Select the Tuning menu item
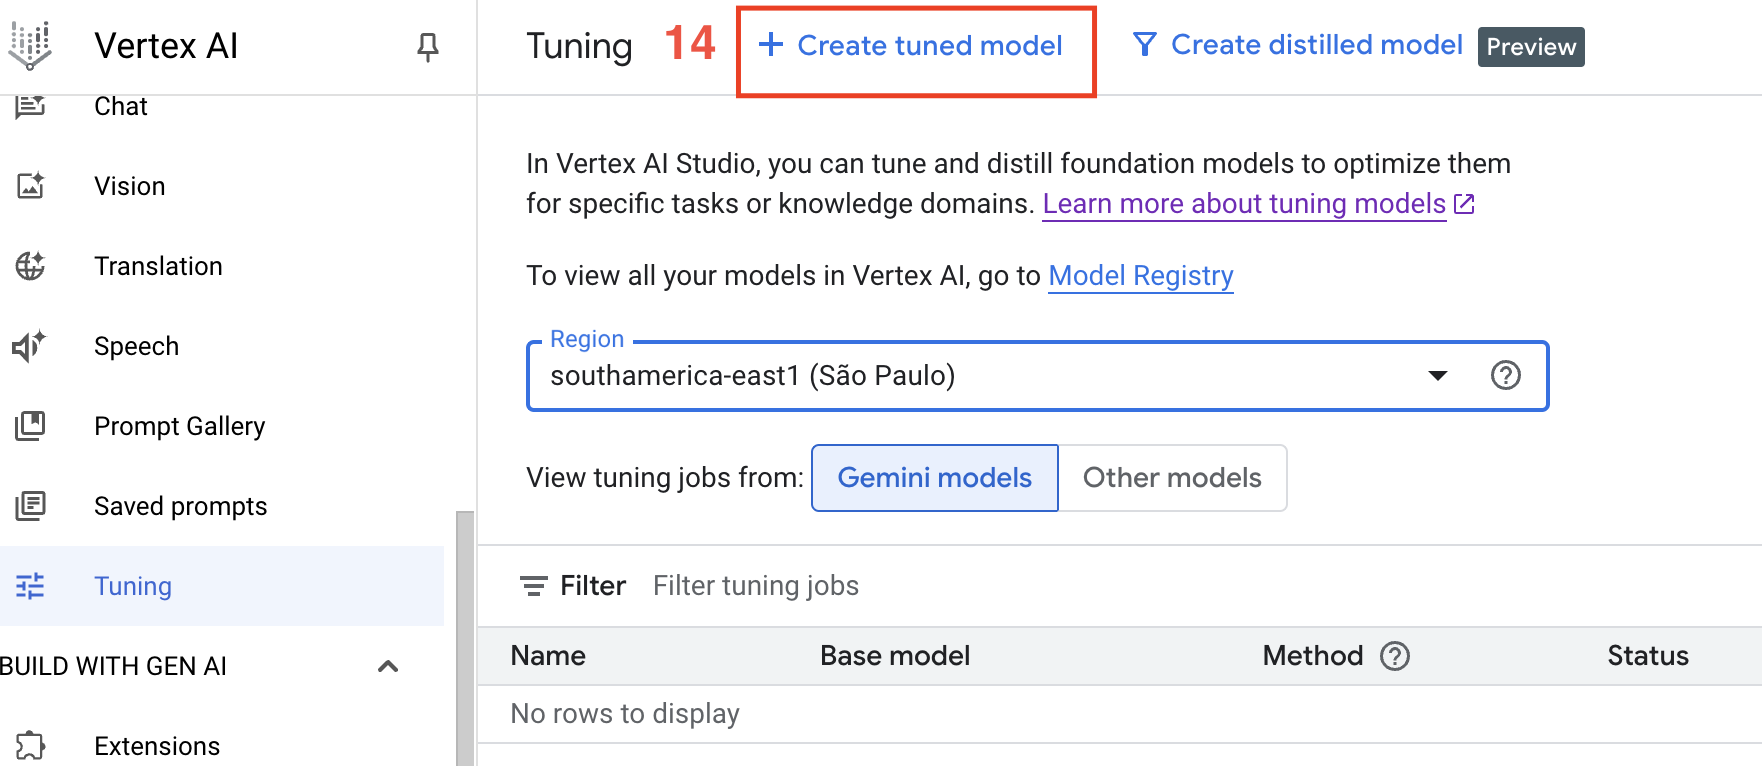This screenshot has height=766, width=1762. [x=222, y=586]
